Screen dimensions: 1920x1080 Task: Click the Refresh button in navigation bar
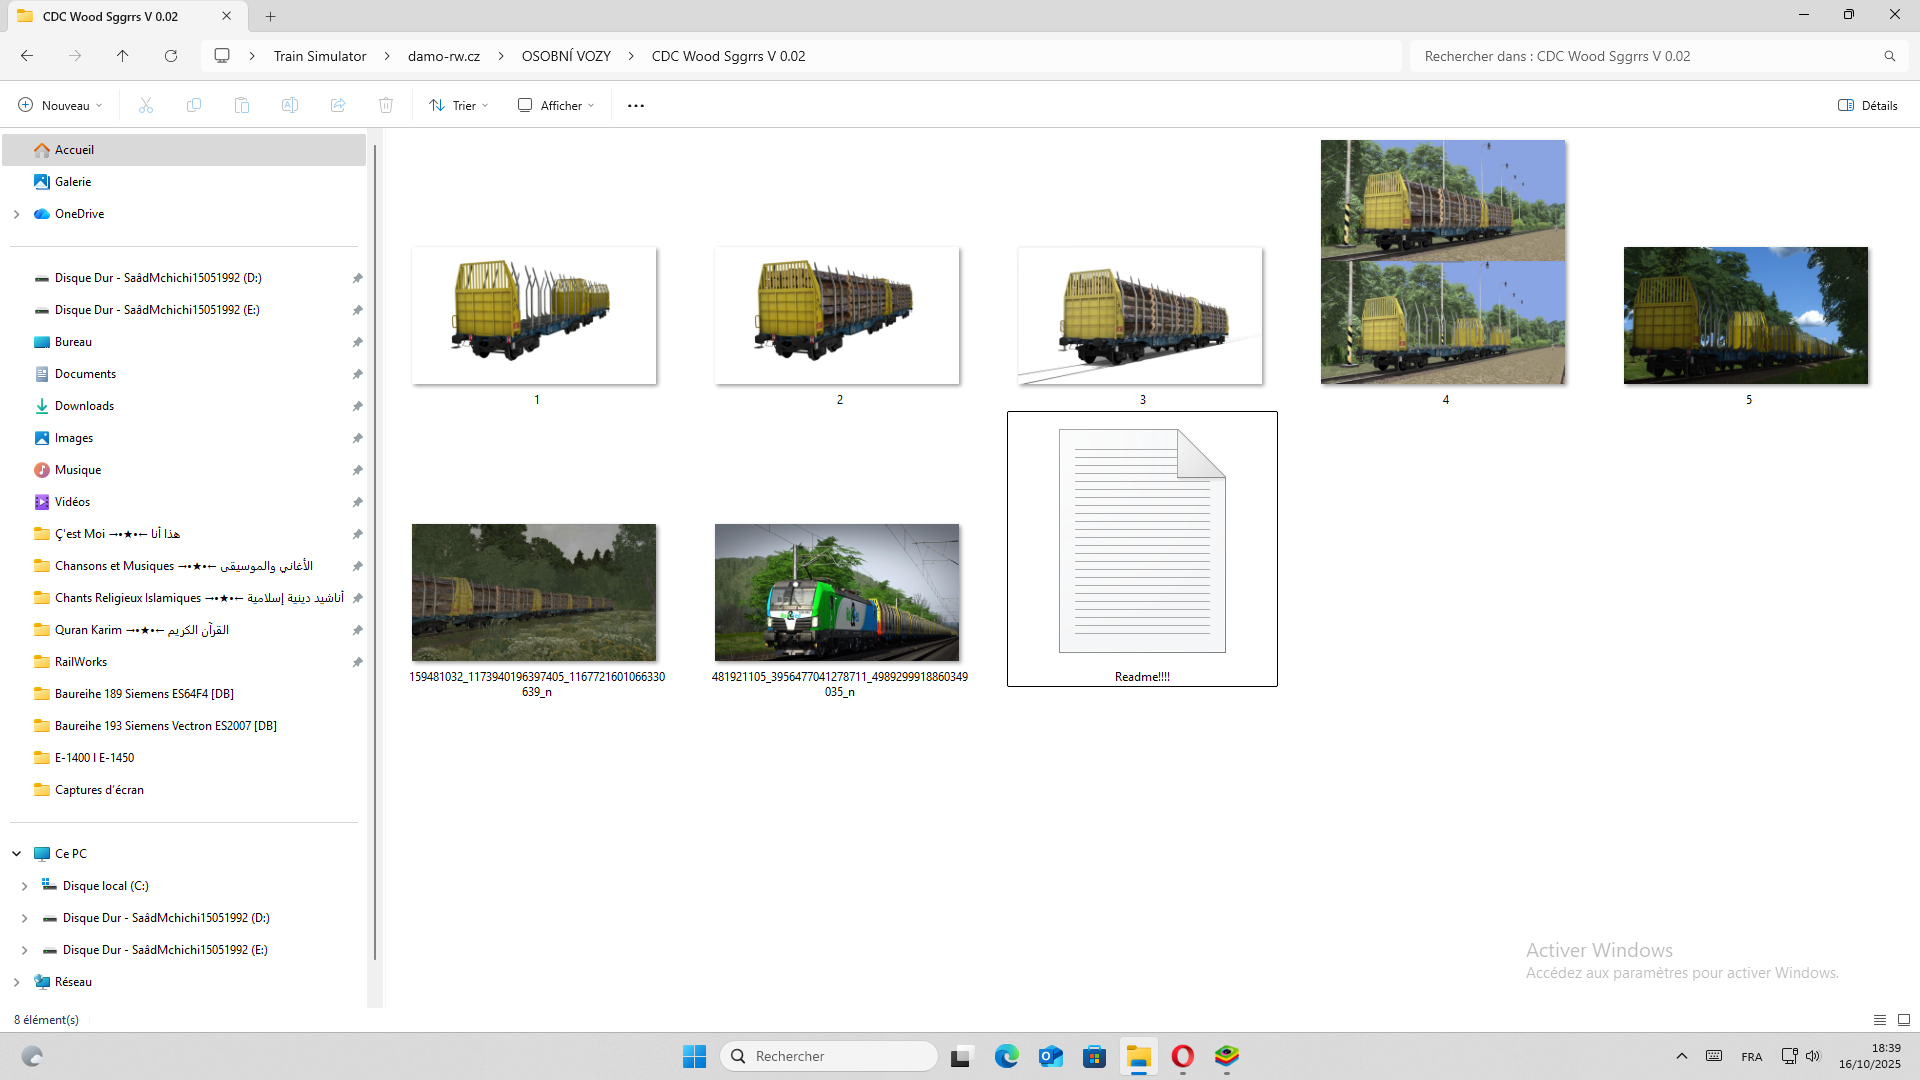[171, 56]
